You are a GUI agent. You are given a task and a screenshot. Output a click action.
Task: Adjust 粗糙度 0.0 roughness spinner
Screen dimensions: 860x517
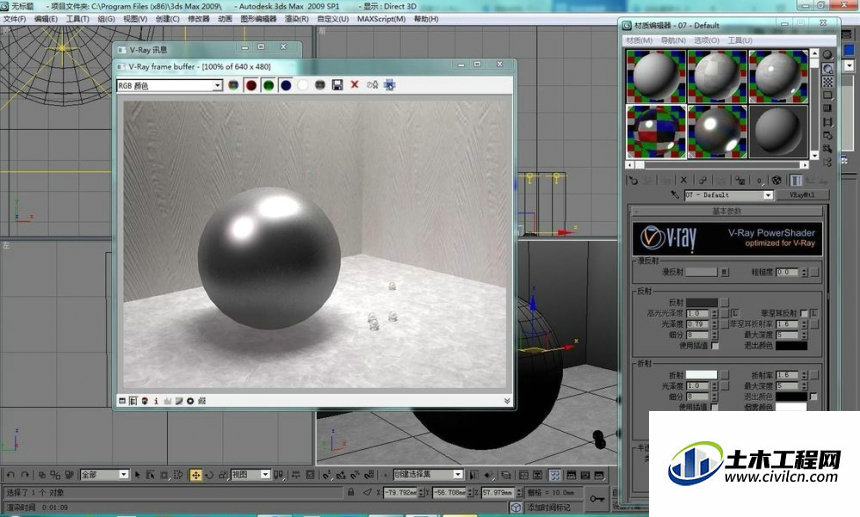pos(805,272)
